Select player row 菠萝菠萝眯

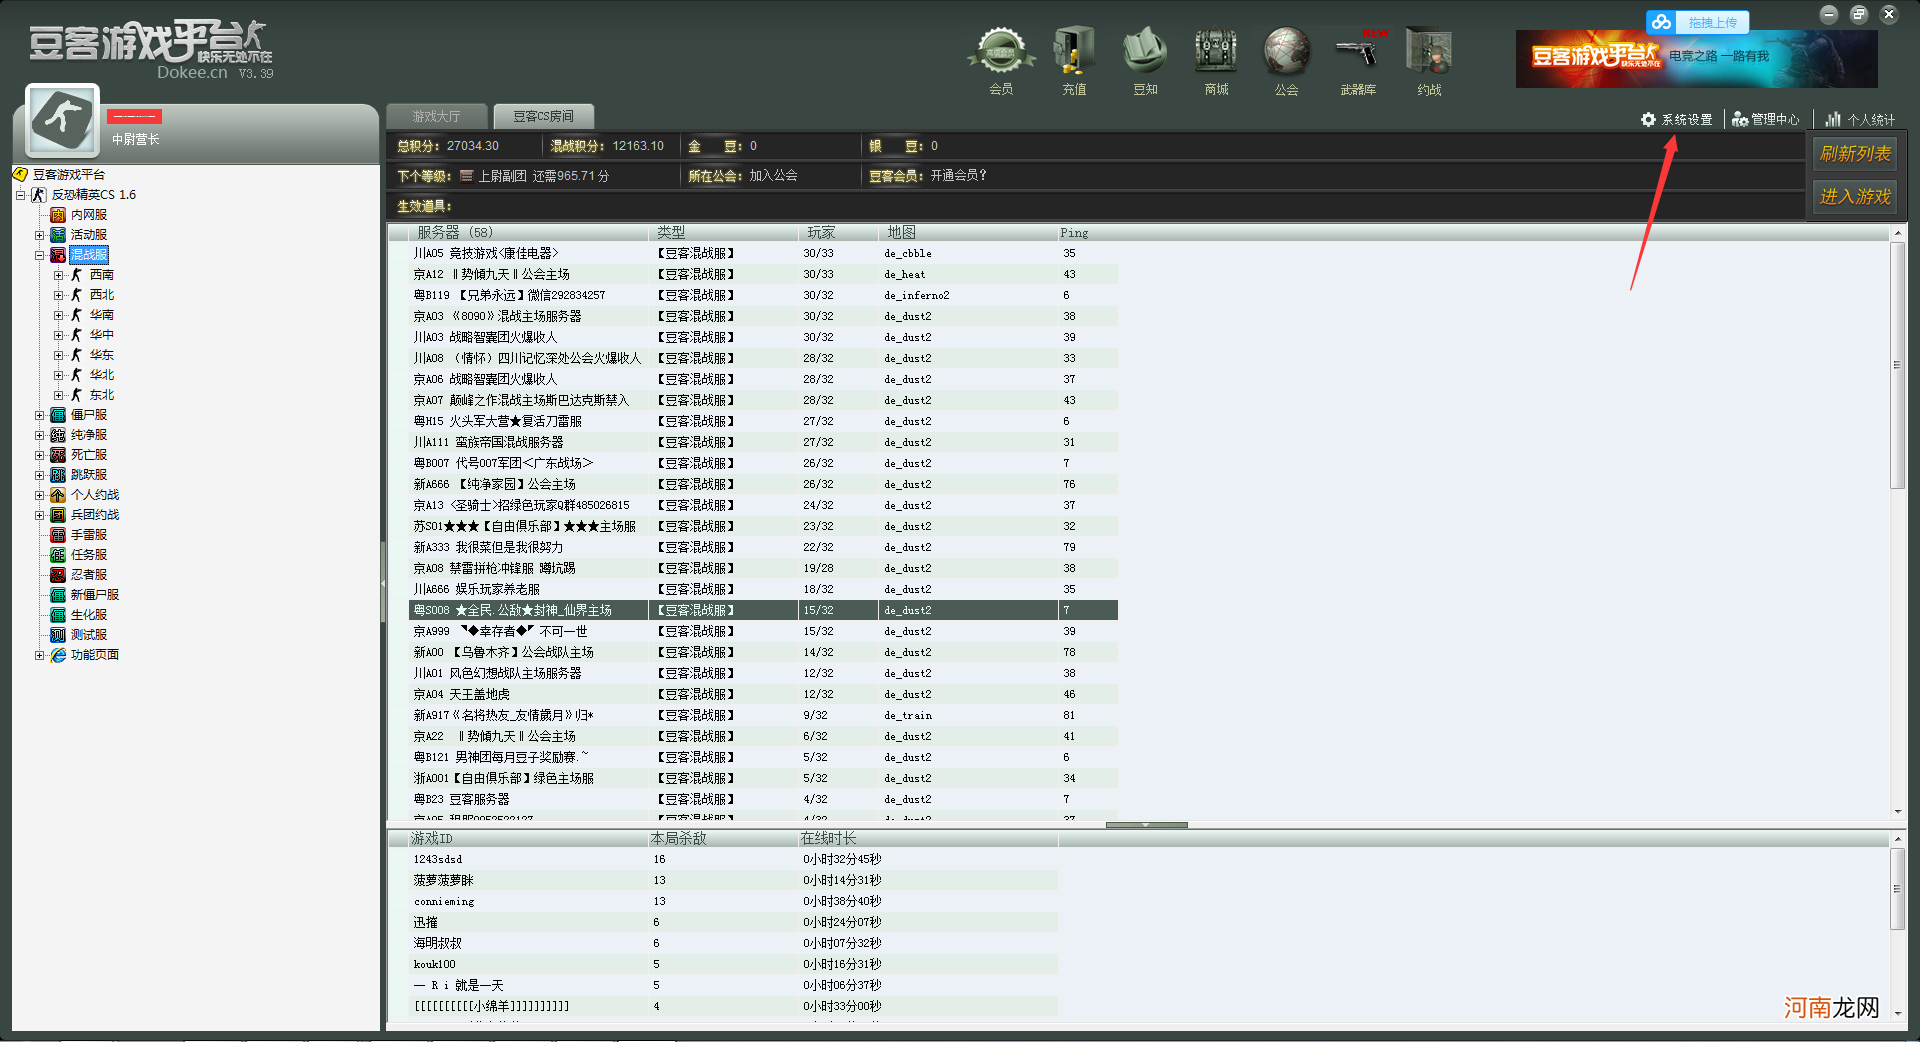[734, 880]
